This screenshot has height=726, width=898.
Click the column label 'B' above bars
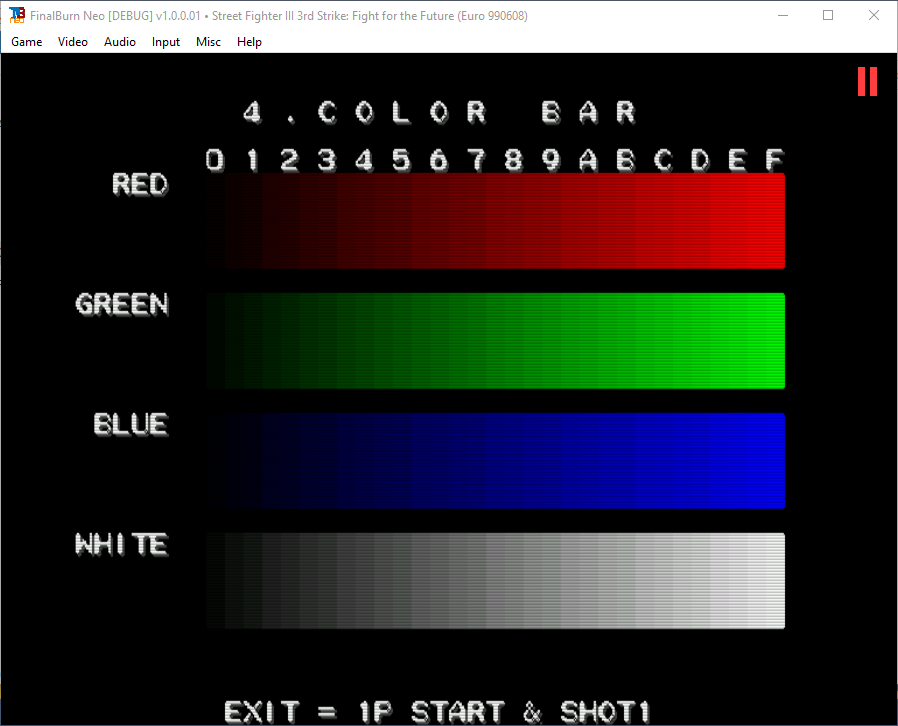[x=626, y=160]
